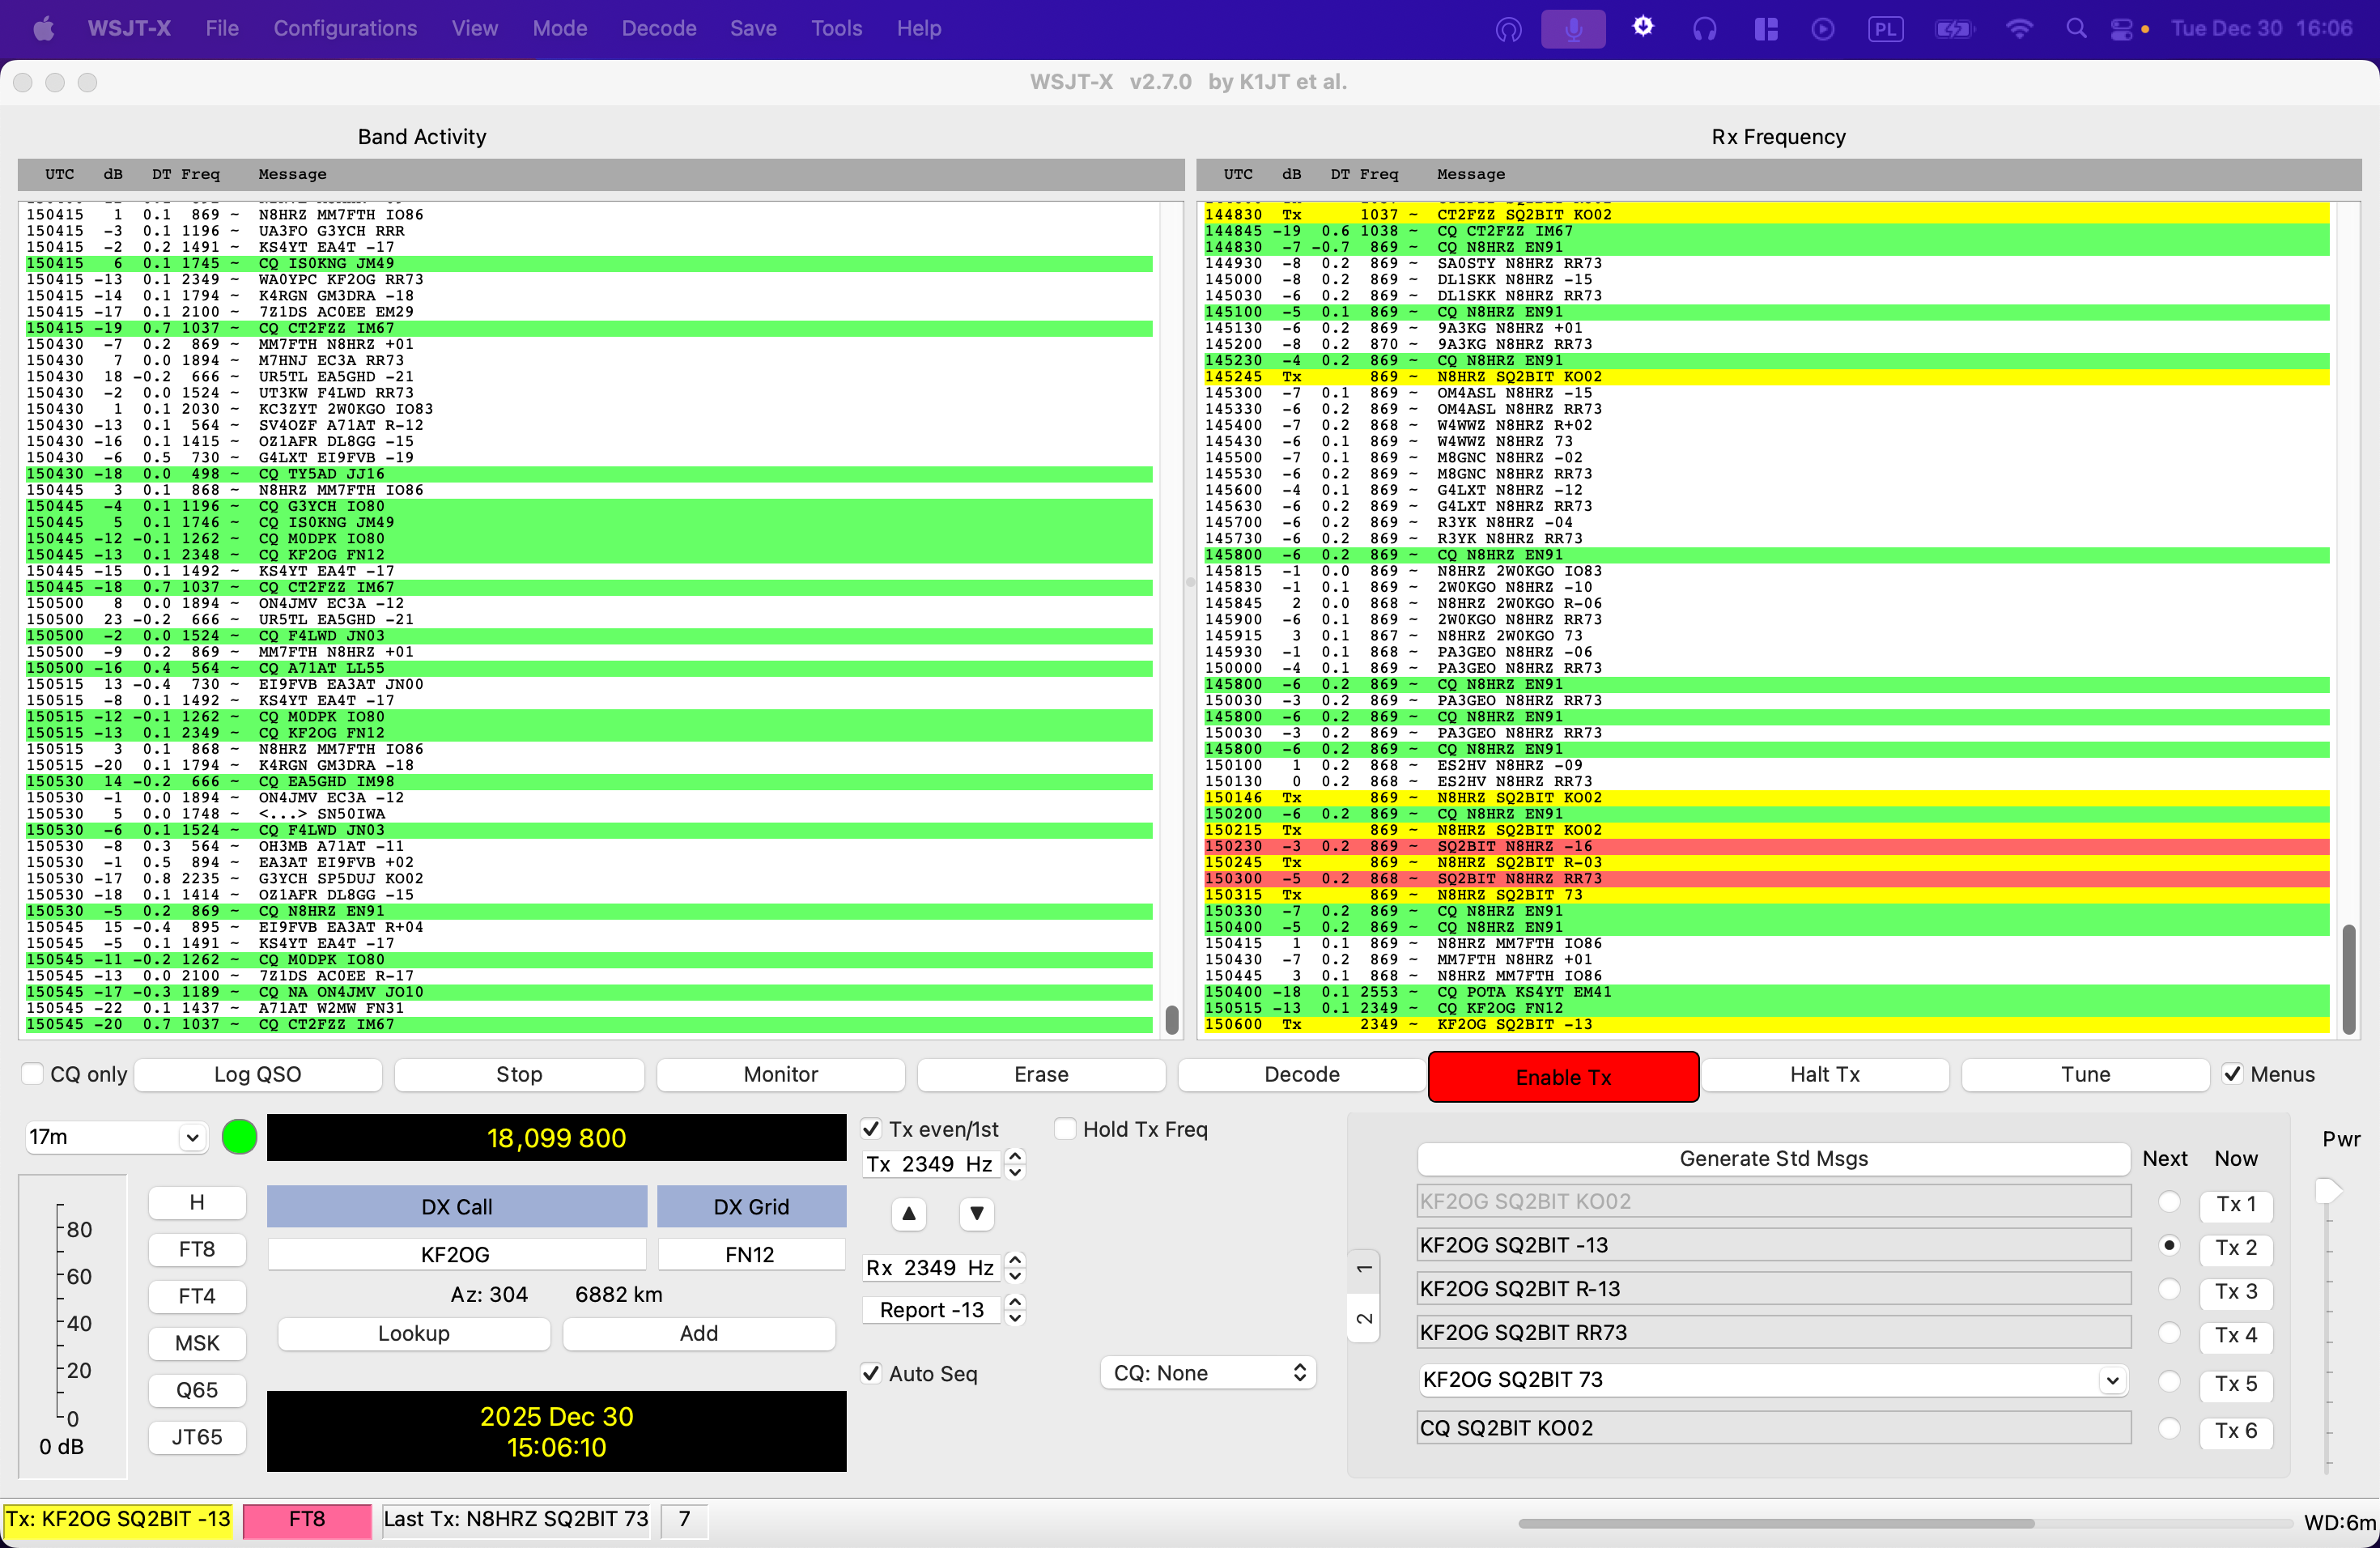Click the headphones icon in menu bar

click(1704, 29)
